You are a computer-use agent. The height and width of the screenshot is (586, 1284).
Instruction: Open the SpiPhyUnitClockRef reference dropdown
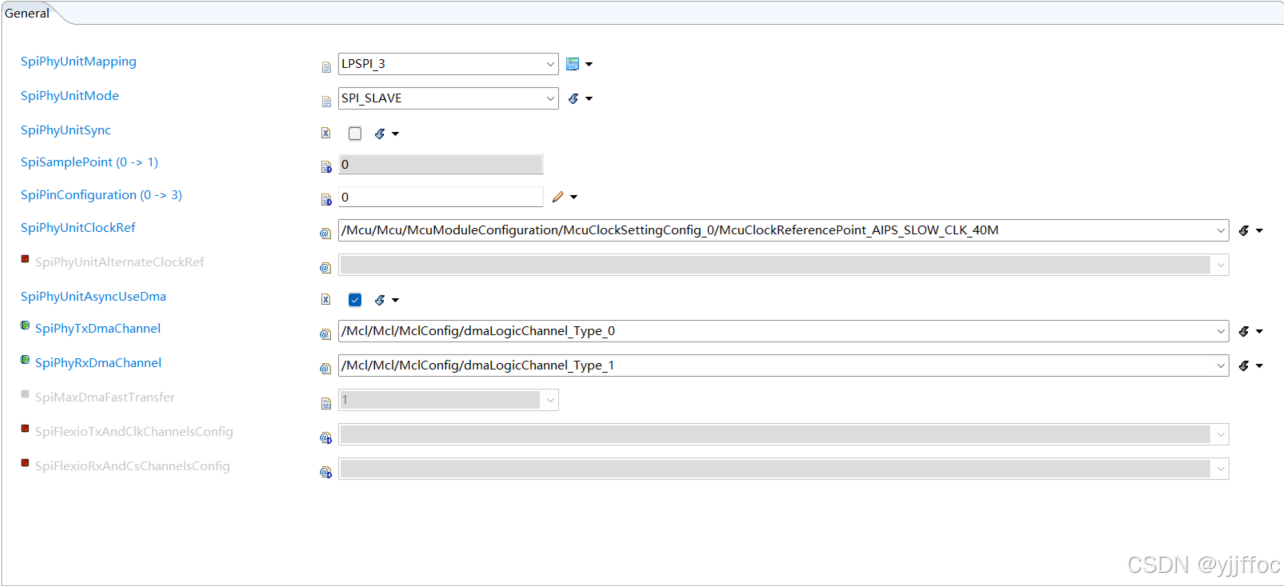coord(783,231)
